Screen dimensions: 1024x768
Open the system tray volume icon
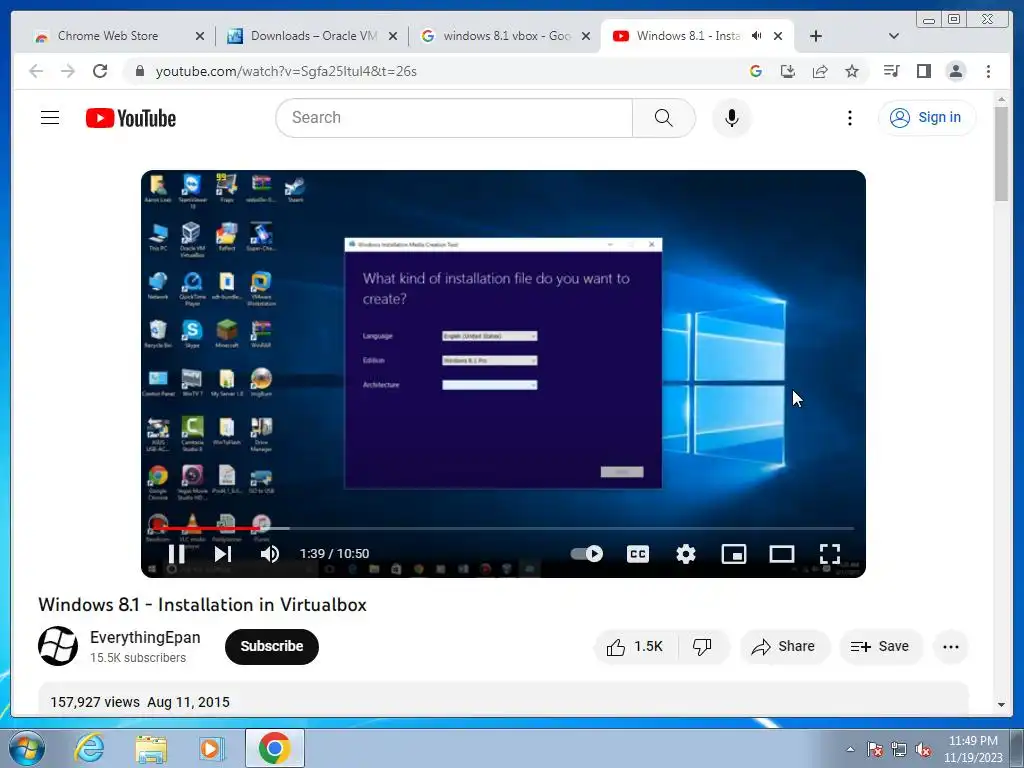tap(923, 749)
